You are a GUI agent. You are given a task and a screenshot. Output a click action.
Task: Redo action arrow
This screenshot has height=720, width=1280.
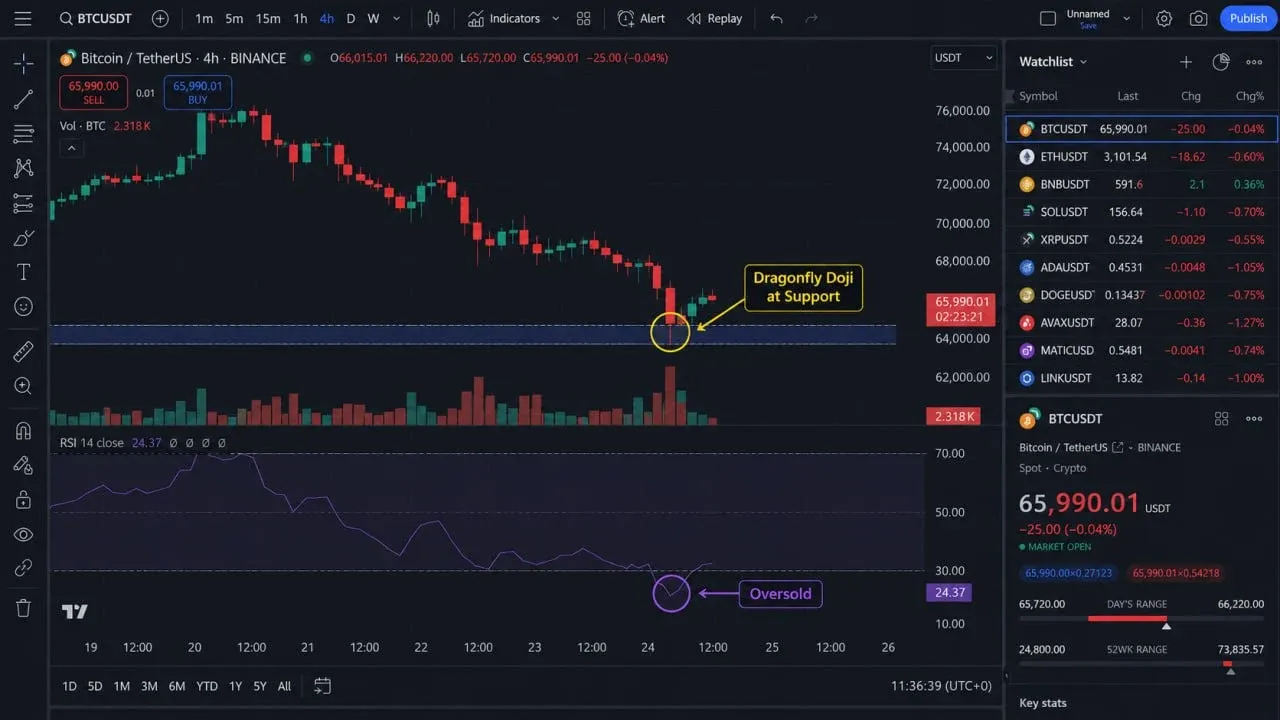[811, 18]
